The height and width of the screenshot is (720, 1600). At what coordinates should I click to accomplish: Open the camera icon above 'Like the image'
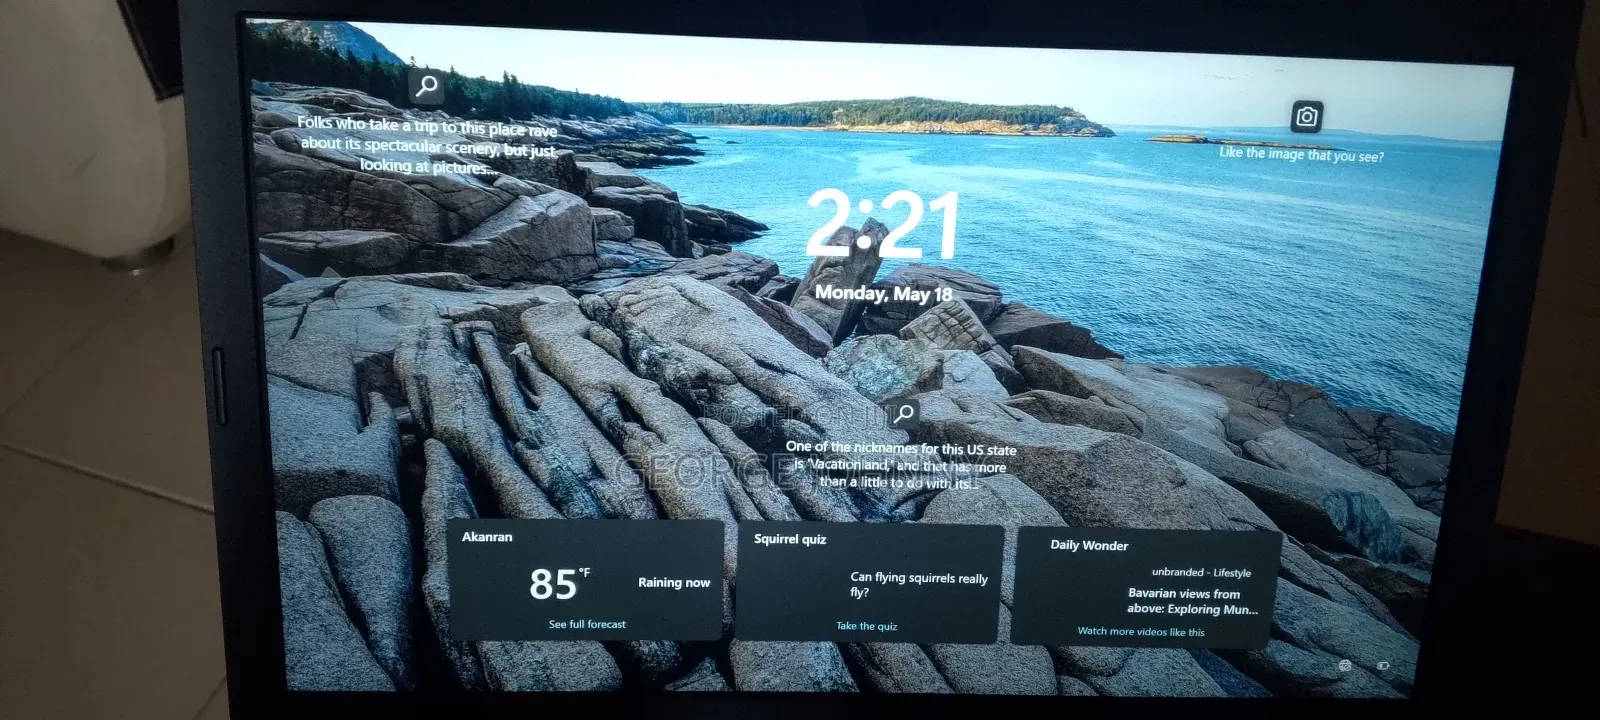tap(1306, 117)
